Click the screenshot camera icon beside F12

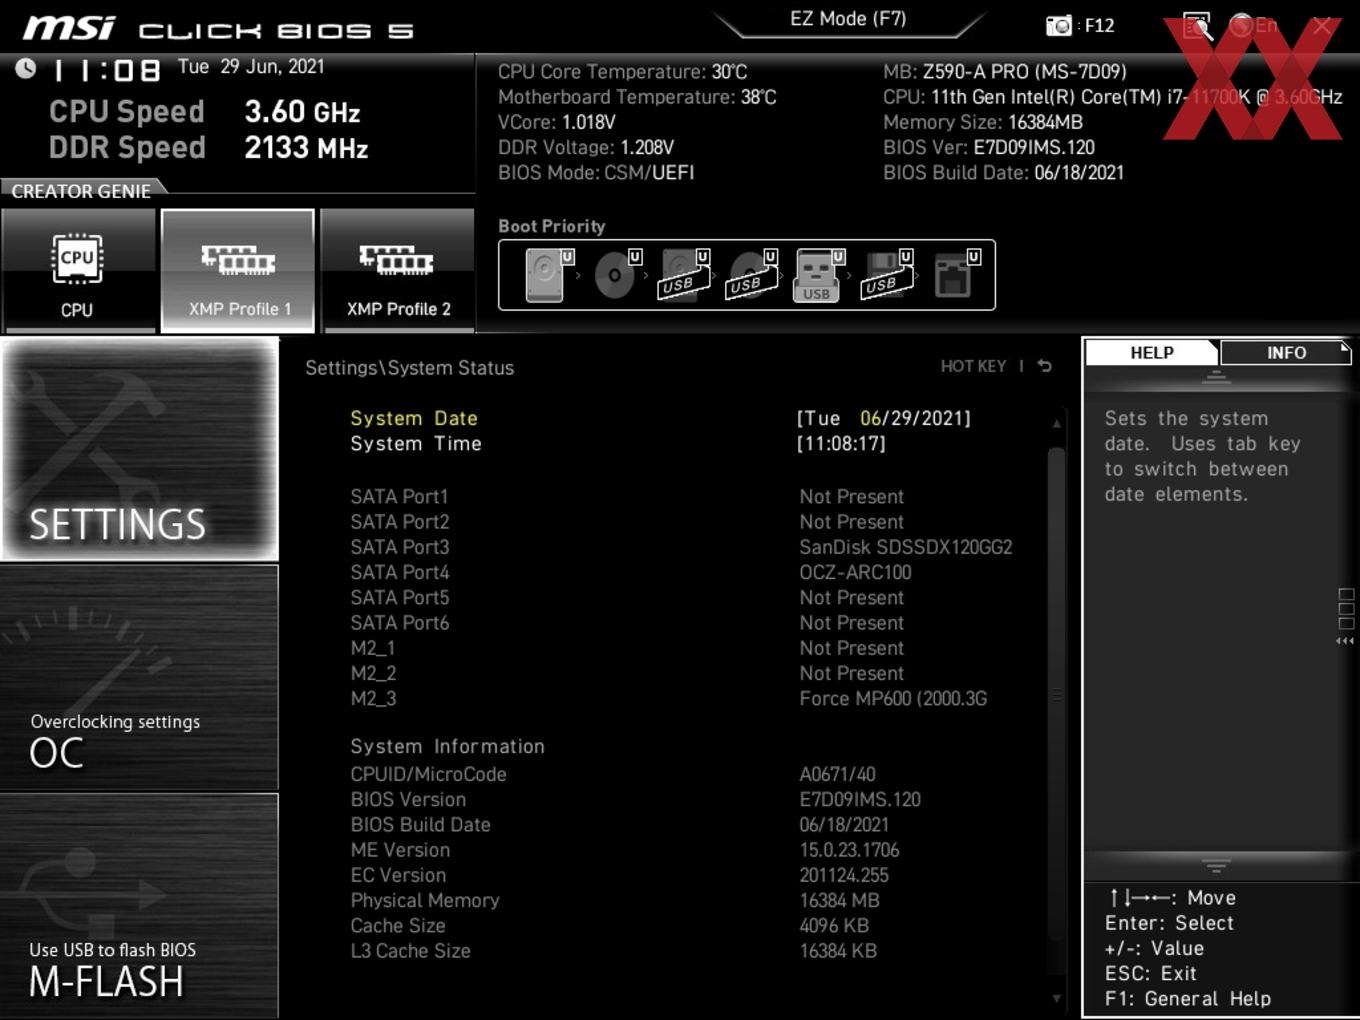click(1058, 25)
